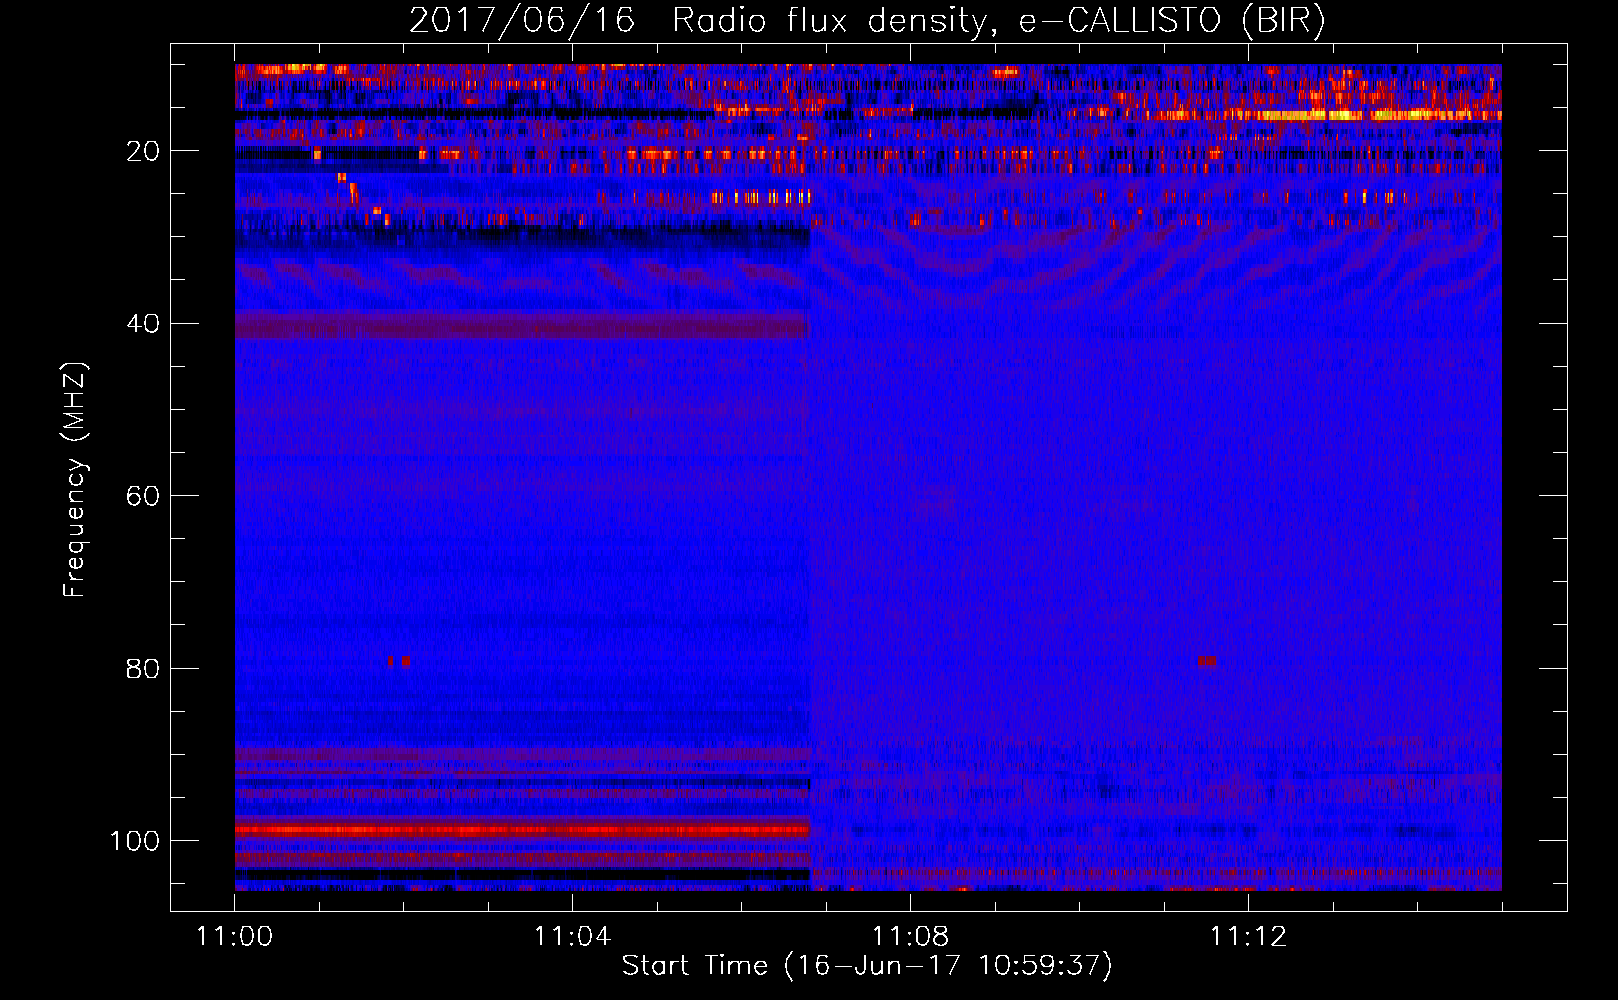1618x1000 pixels.
Task: Select the frequency tick label '60'
Action: [x=143, y=496]
